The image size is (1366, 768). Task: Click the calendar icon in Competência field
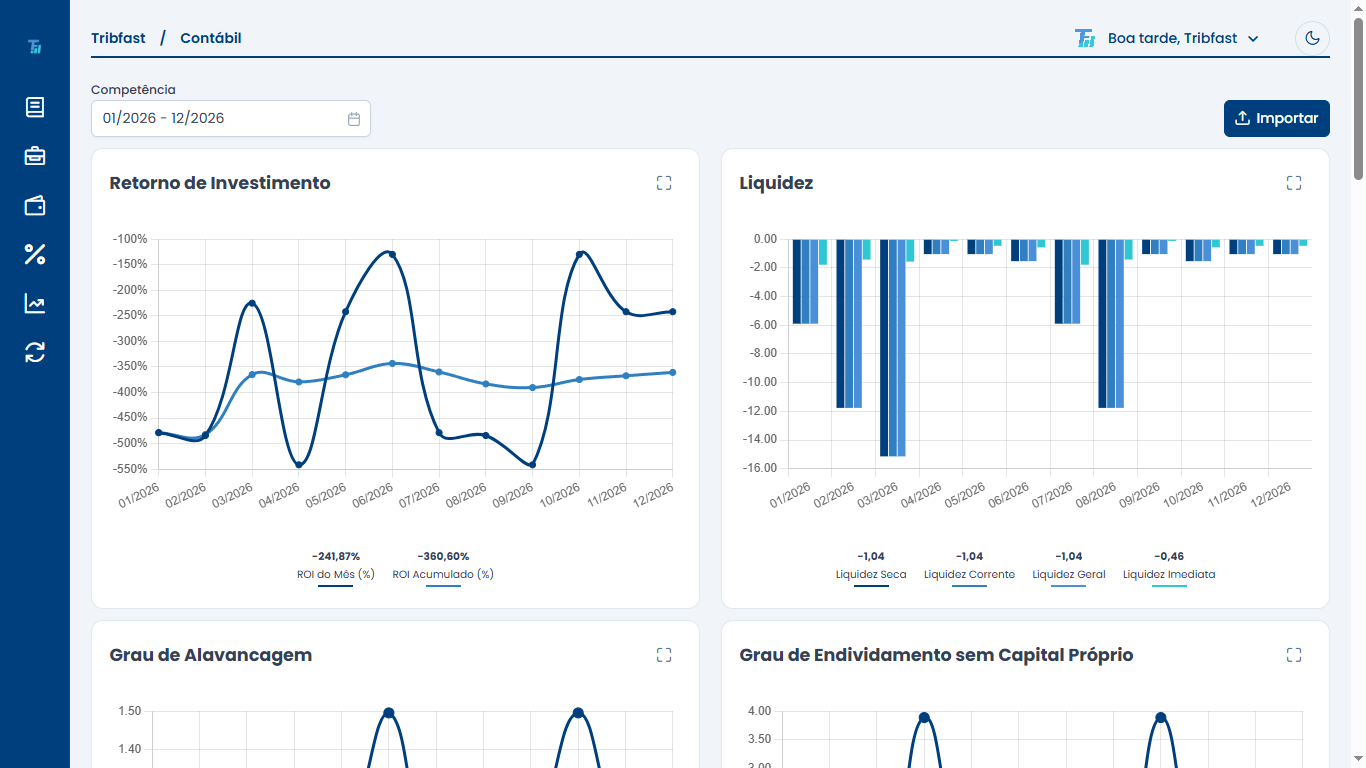(354, 118)
